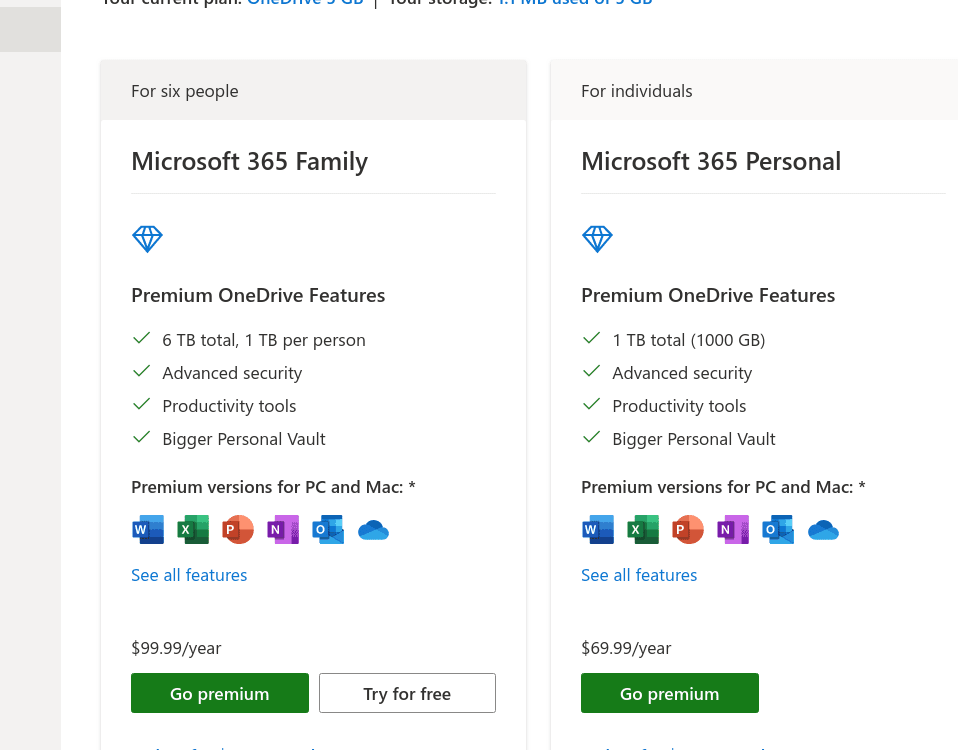Click the diamond icon under Microsoft 365 Personal
The width and height of the screenshot is (958, 750).
tap(597, 238)
